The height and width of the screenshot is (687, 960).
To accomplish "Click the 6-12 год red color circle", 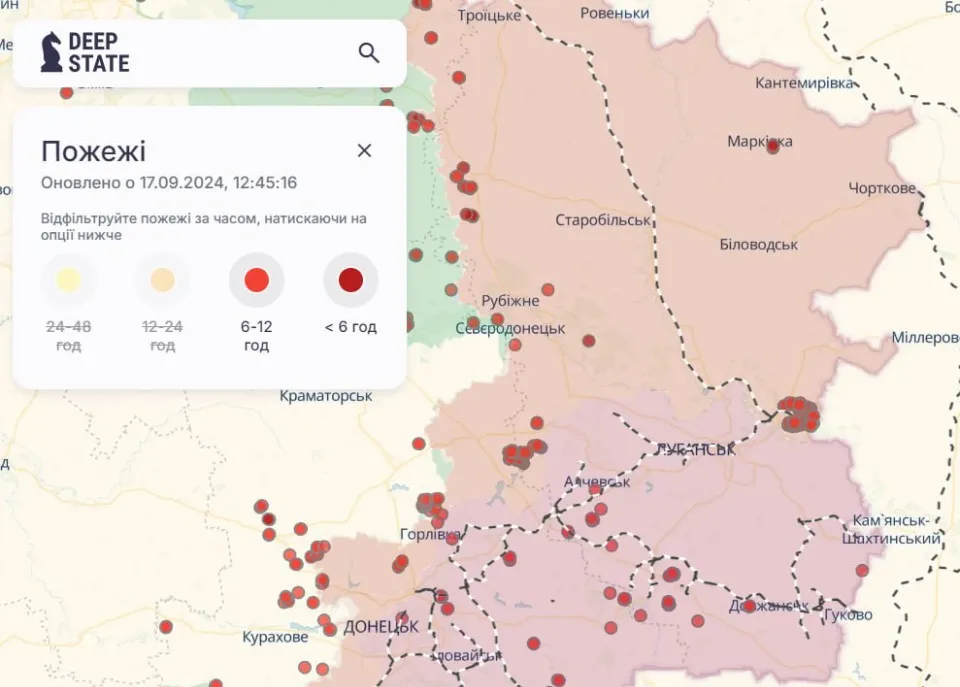I will [256, 280].
